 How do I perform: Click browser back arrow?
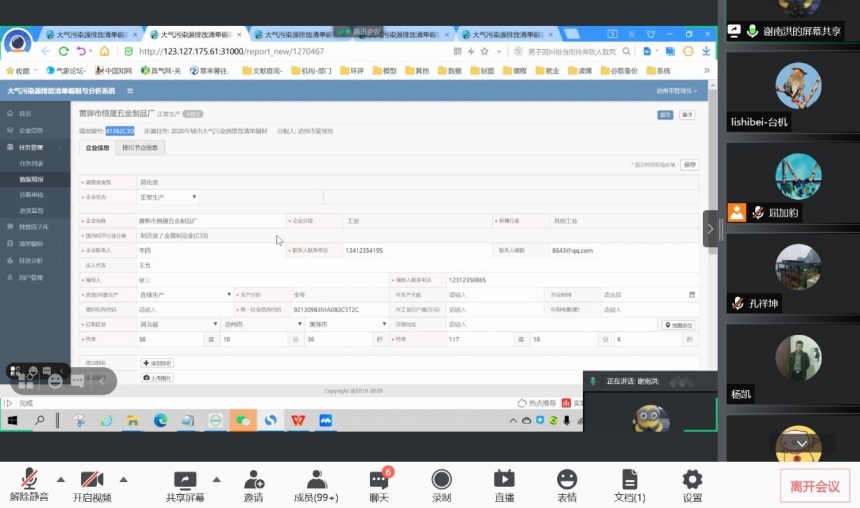[46, 51]
